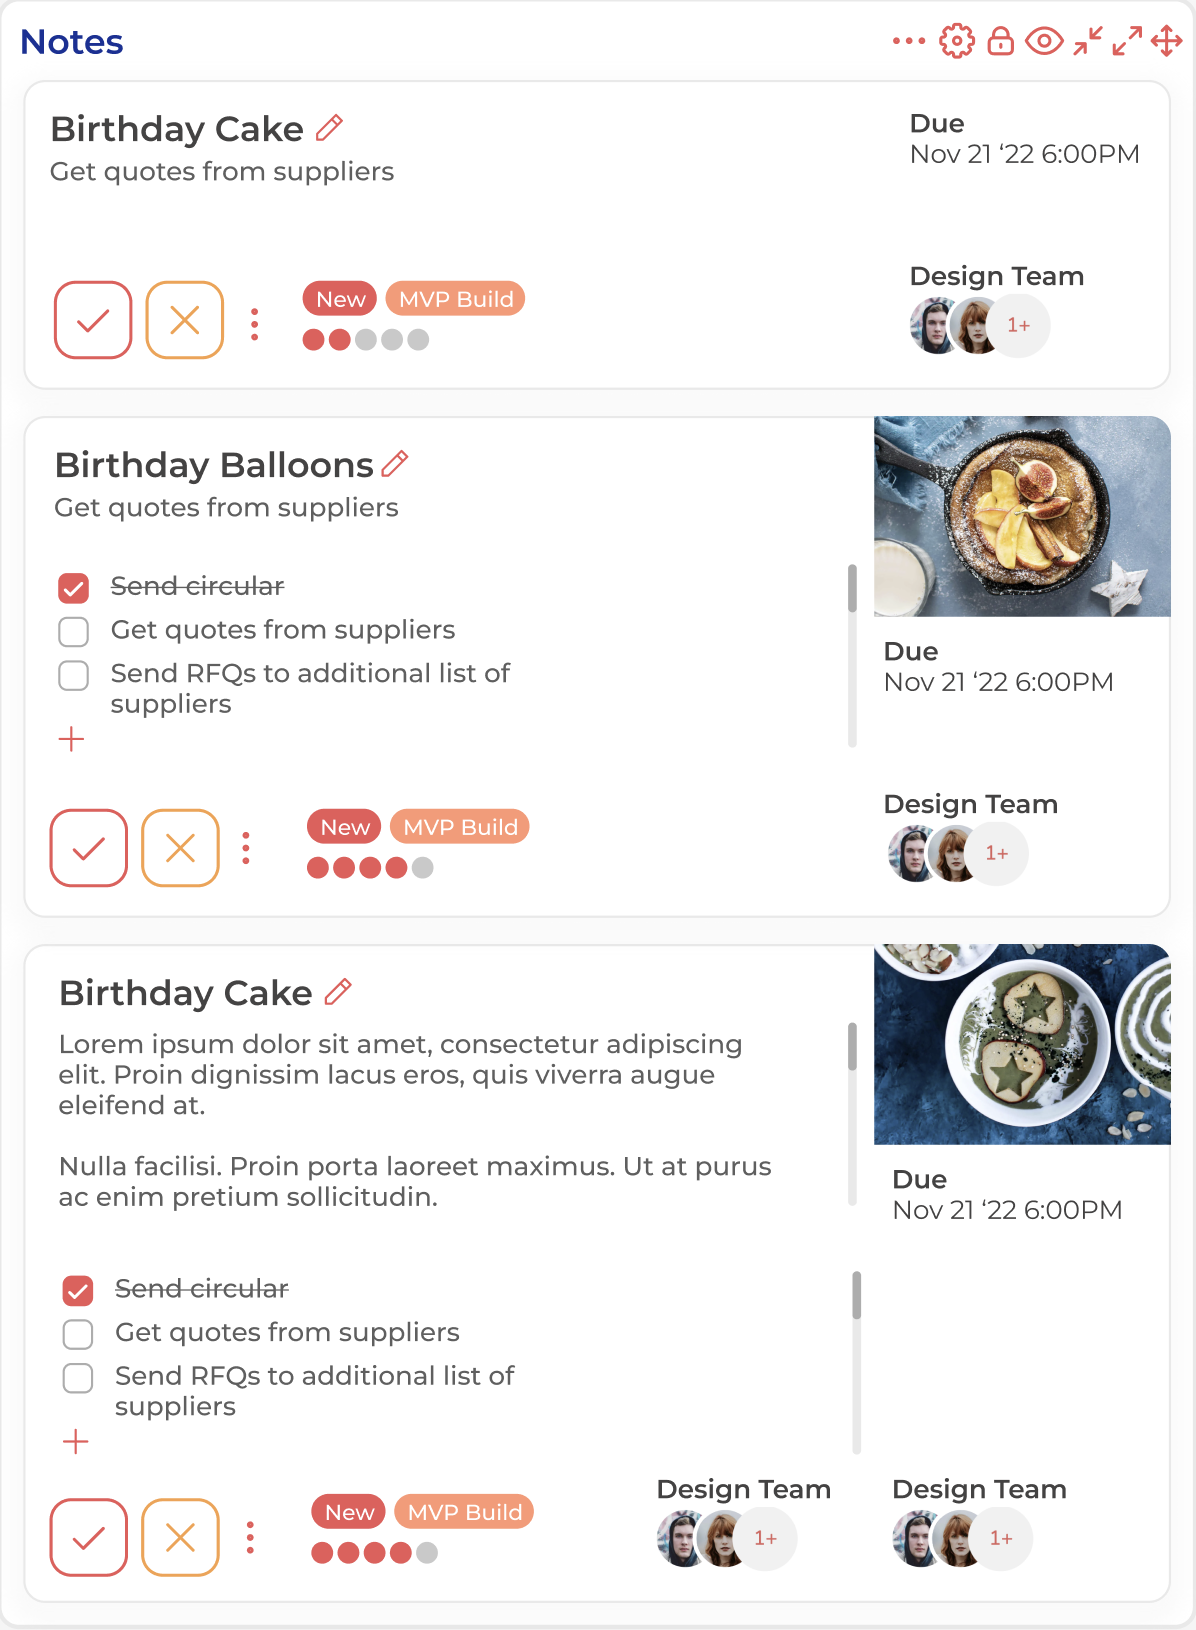1196x1630 pixels.
Task: Uncheck the Send circular checkbox in Birthday Balloons
Action: 74,588
